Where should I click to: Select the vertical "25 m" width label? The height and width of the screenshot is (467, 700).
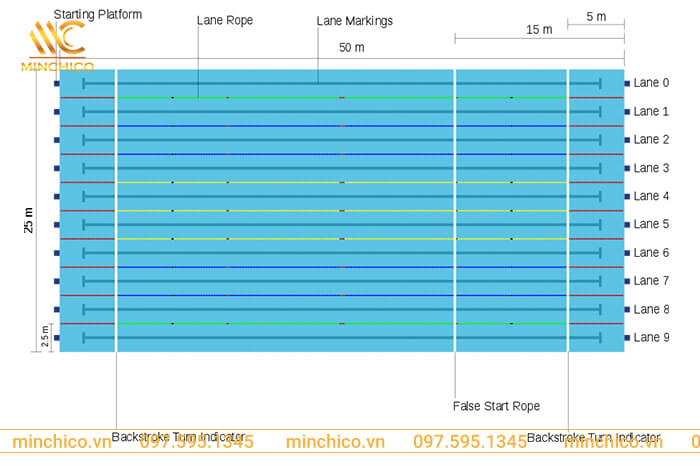pos(29,219)
